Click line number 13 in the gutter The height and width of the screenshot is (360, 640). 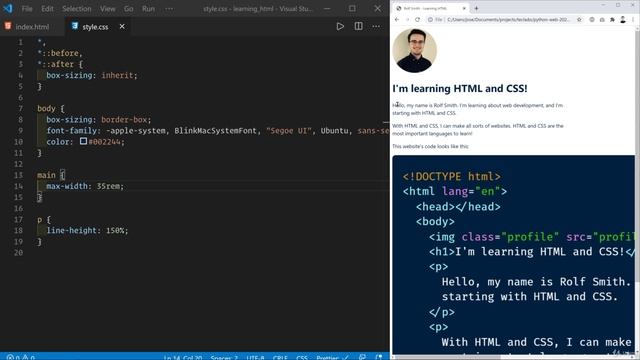pyautogui.click(x=18, y=175)
